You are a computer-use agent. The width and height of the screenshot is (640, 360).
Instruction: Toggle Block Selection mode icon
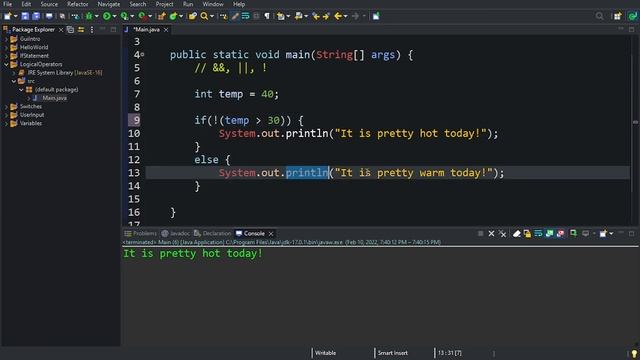click(x=256, y=16)
